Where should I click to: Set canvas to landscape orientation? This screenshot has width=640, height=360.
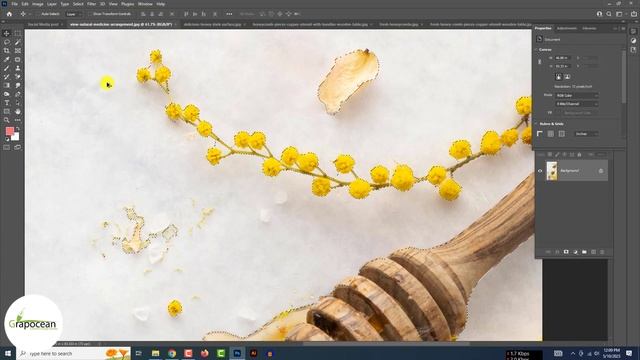tap(567, 77)
